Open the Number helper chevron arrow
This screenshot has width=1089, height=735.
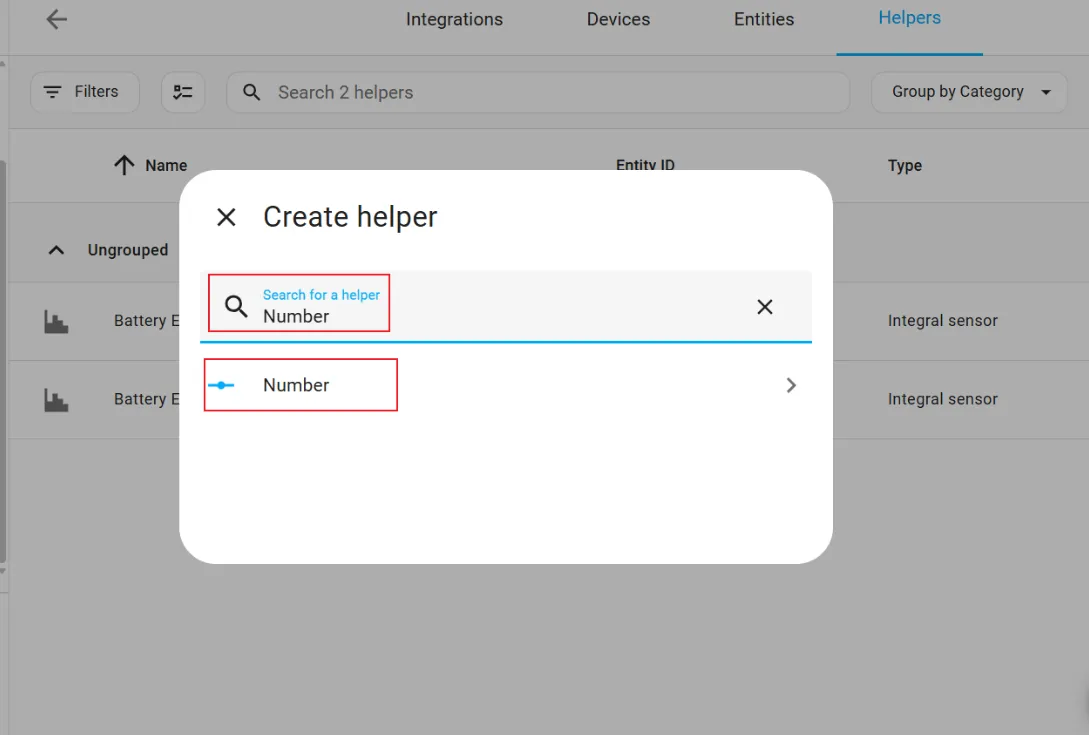coord(791,385)
